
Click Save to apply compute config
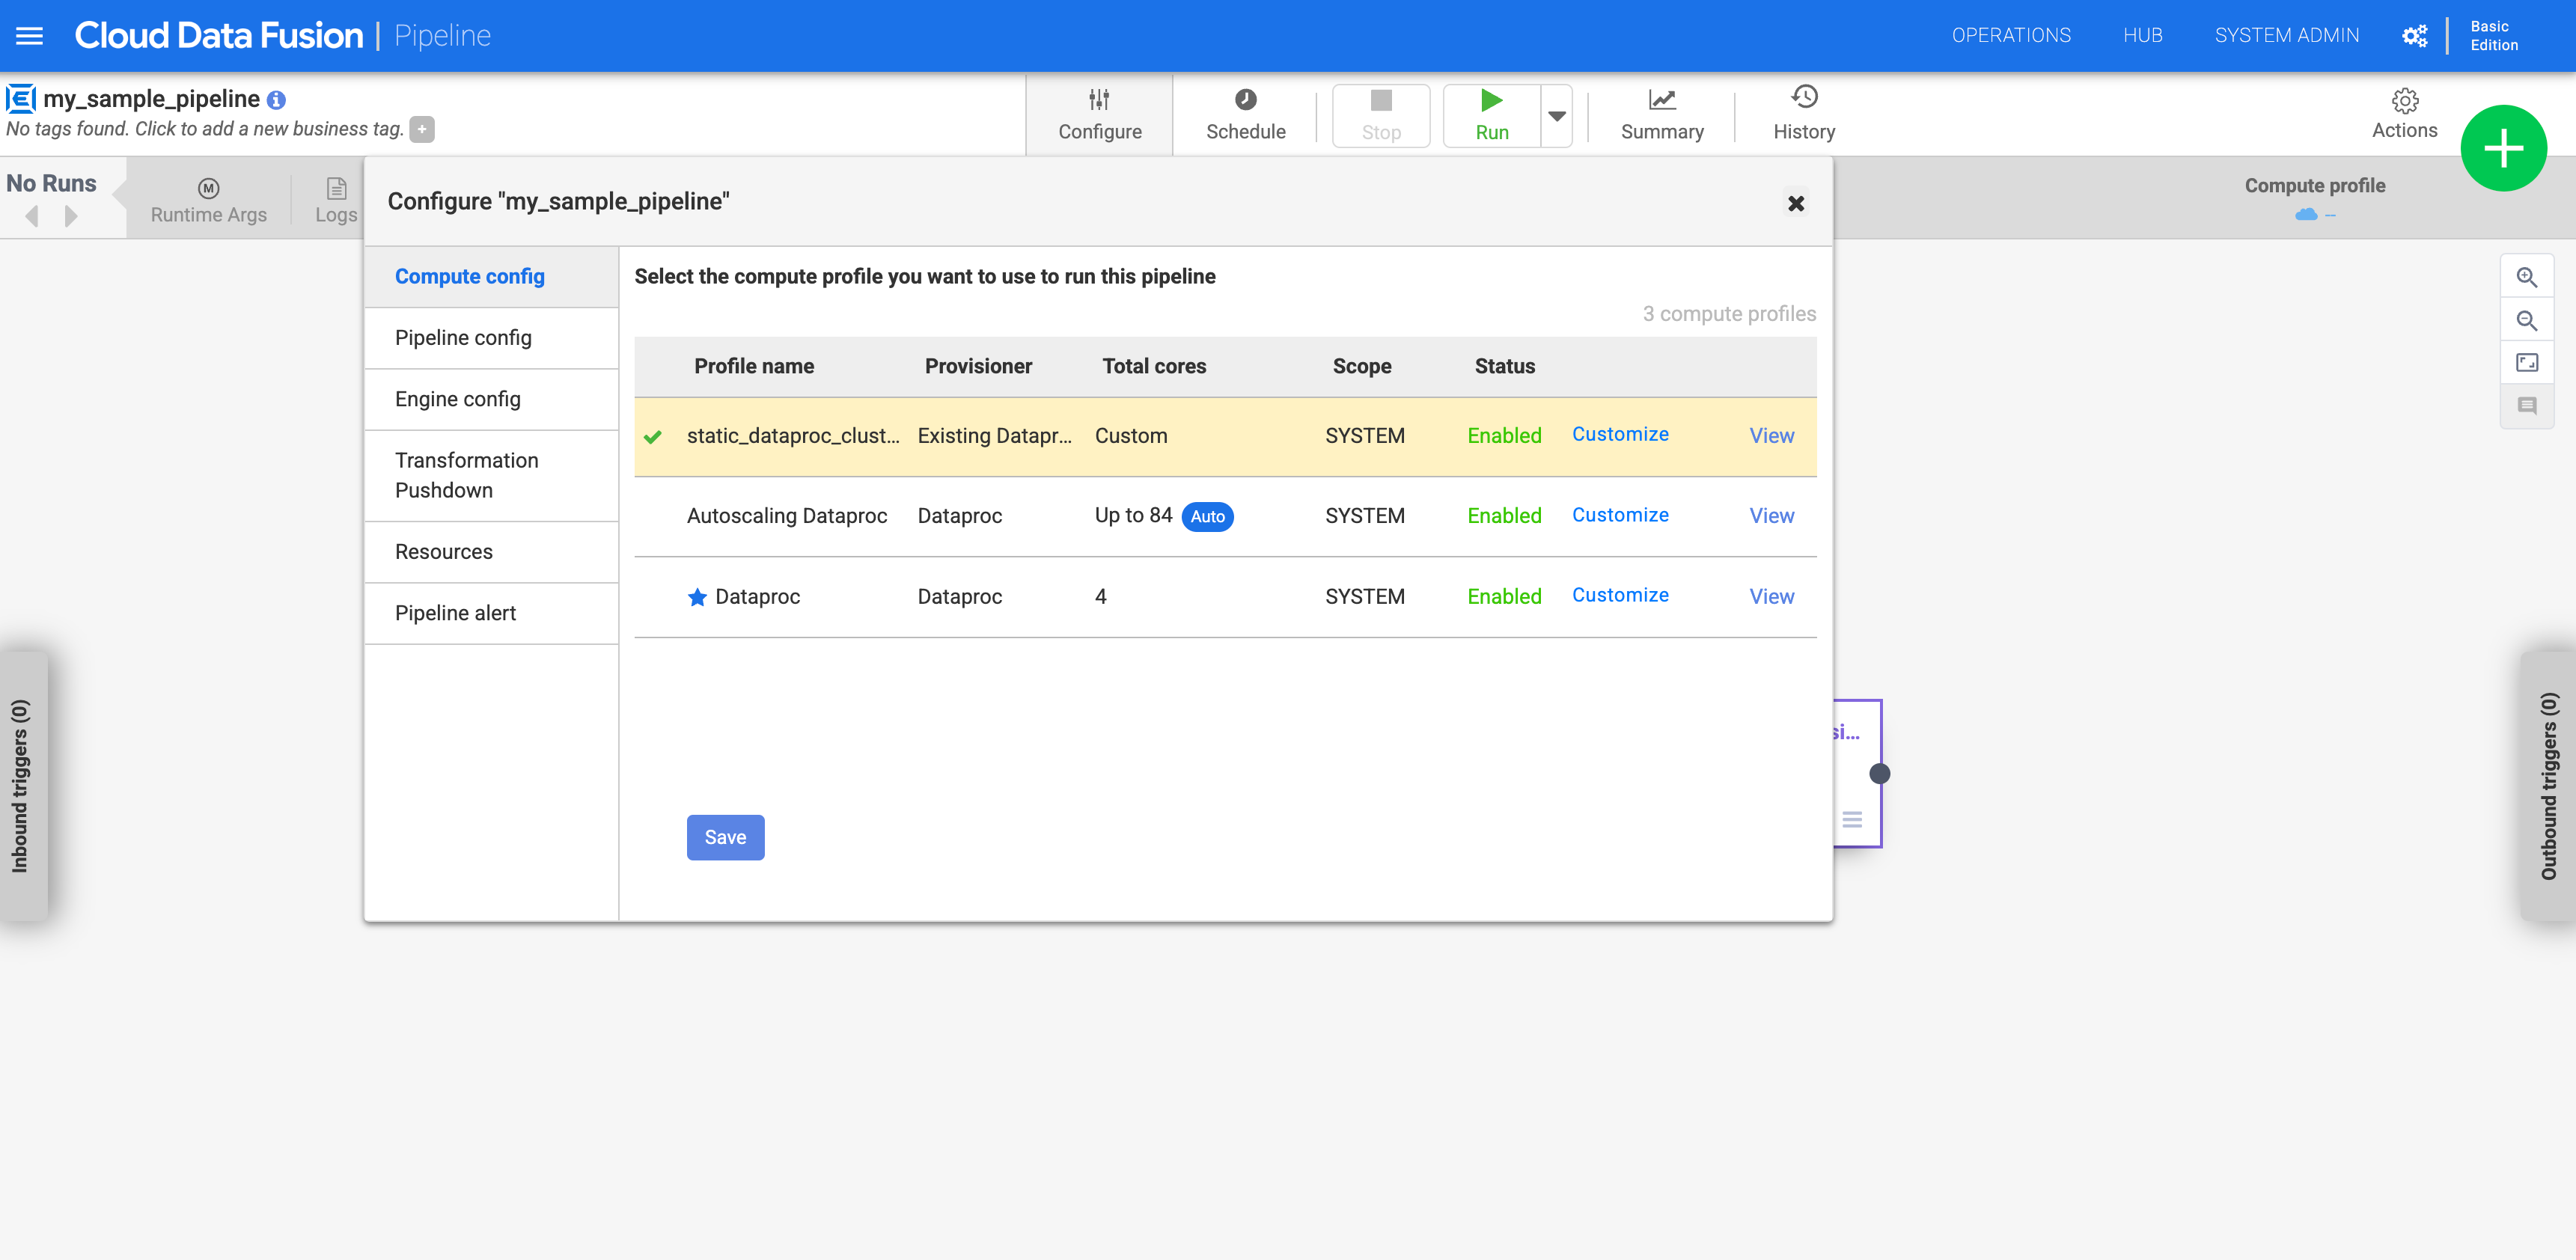724,837
